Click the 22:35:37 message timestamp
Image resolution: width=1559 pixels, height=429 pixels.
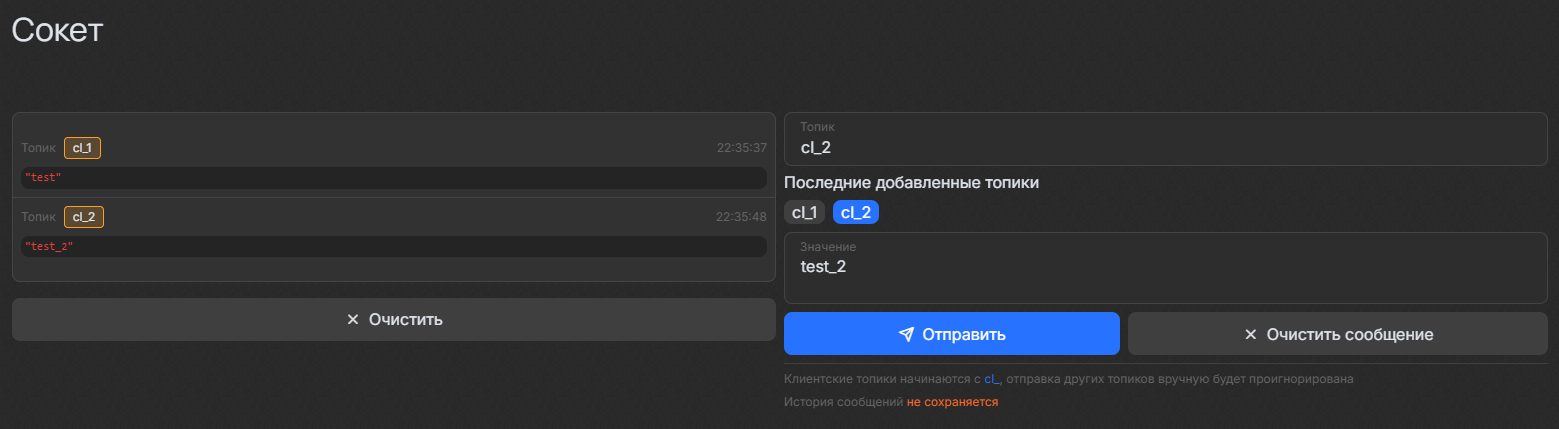[741, 148]
